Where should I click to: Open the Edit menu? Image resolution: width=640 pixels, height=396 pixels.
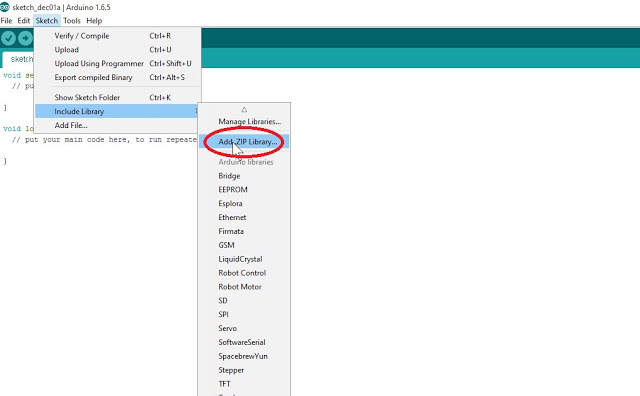(x=24, y=20)
